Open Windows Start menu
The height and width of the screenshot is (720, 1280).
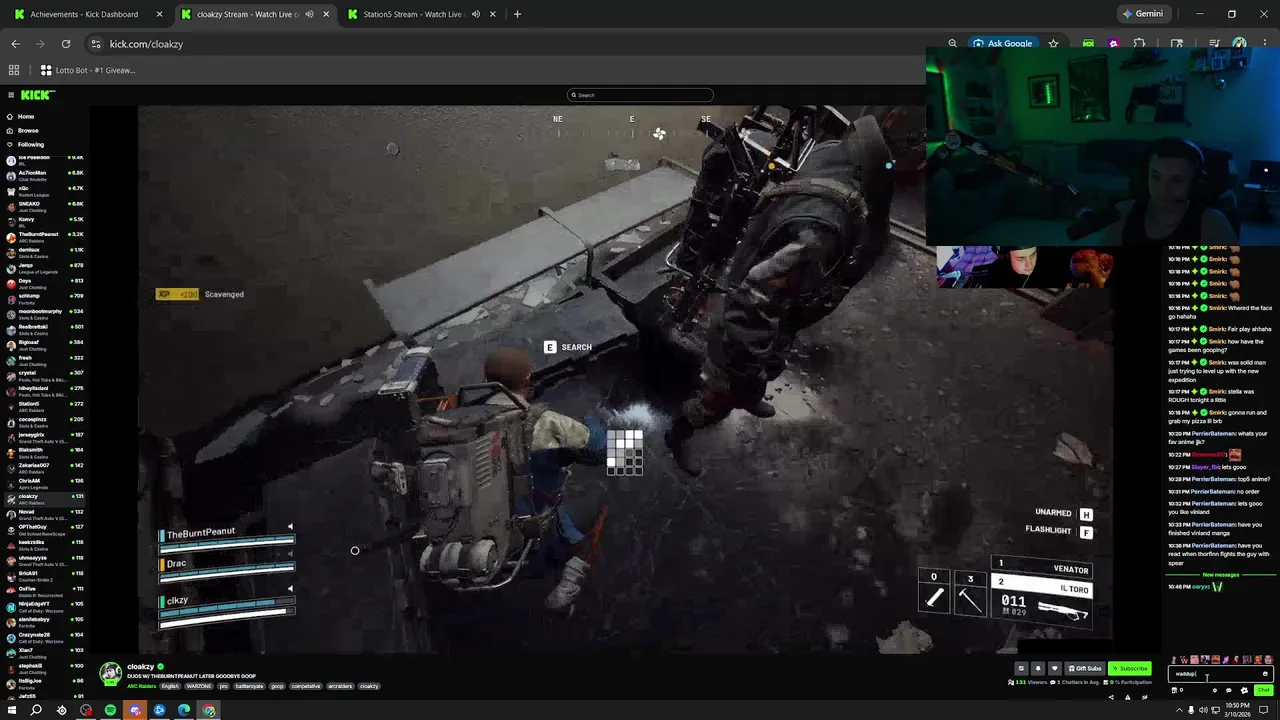coord(12,710)
